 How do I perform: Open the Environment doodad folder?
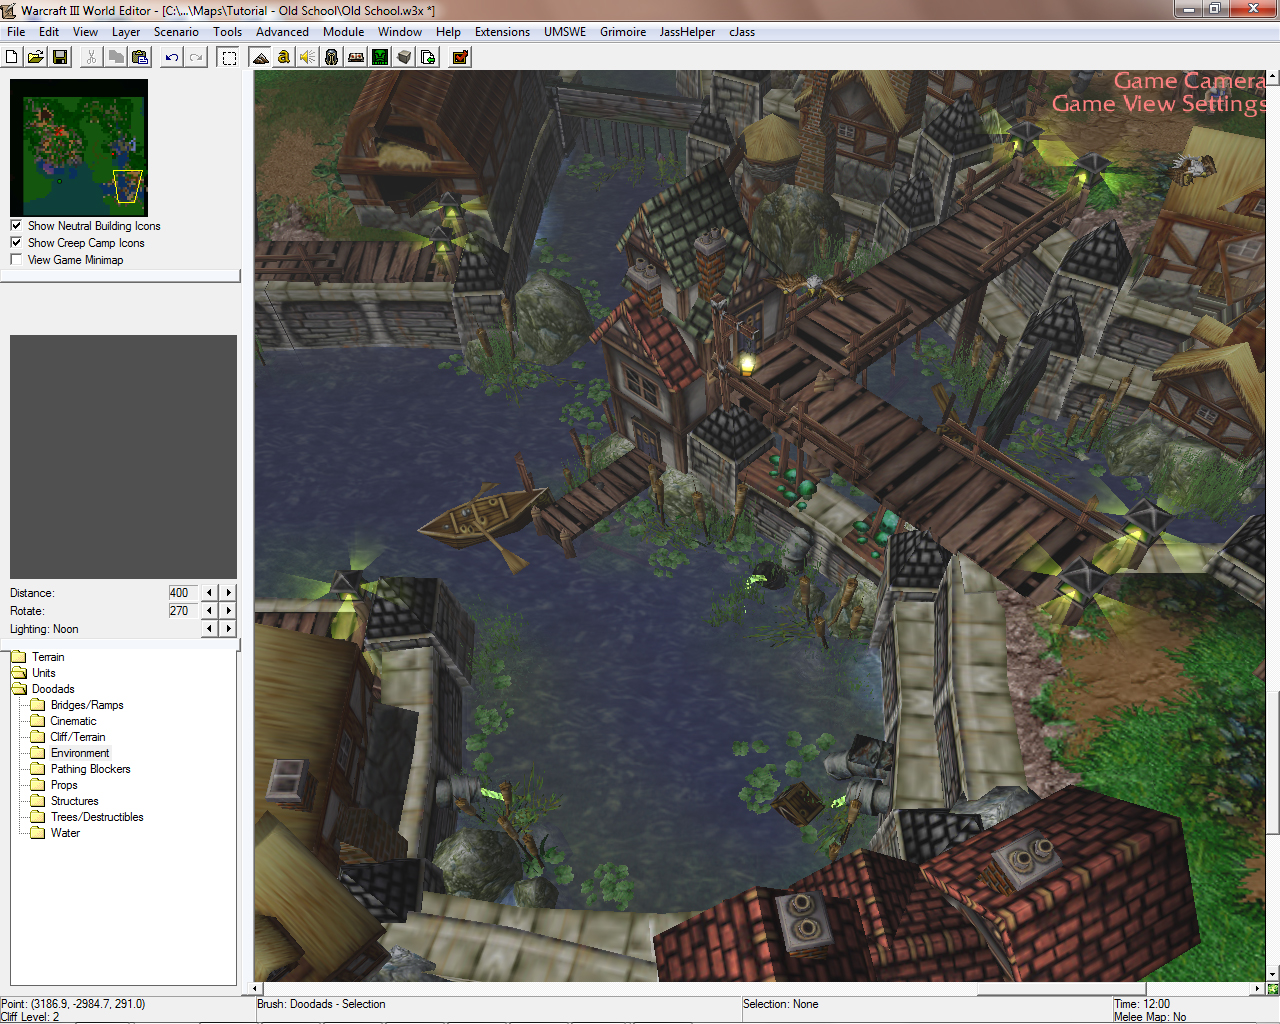[x=80, y=753]
